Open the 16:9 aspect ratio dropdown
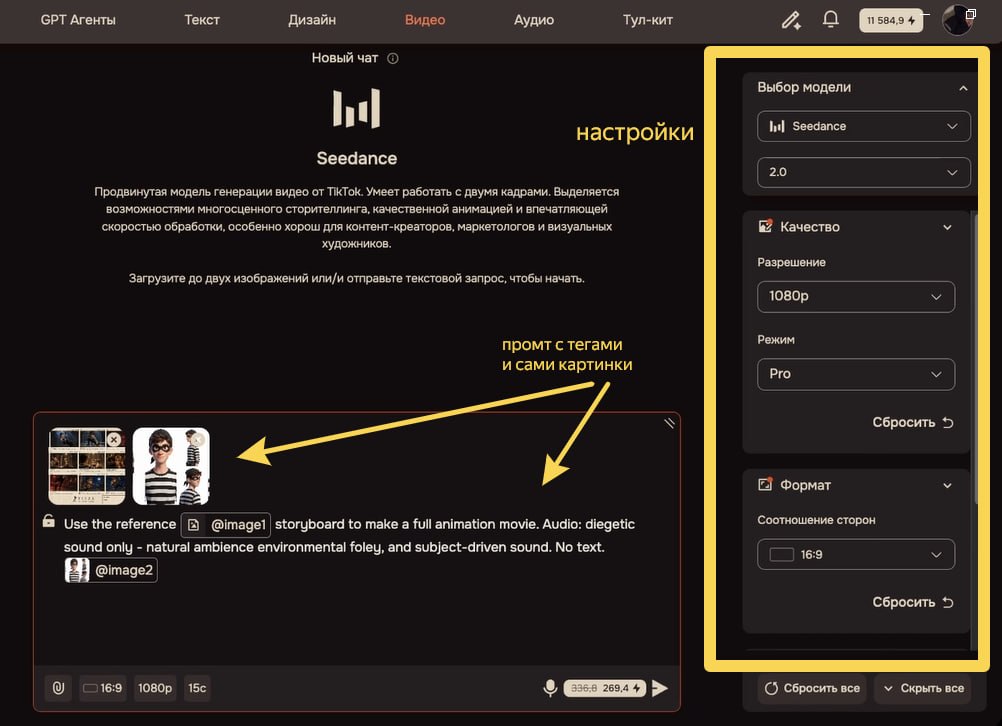The image size is (1002, 726). click(856, 555)
